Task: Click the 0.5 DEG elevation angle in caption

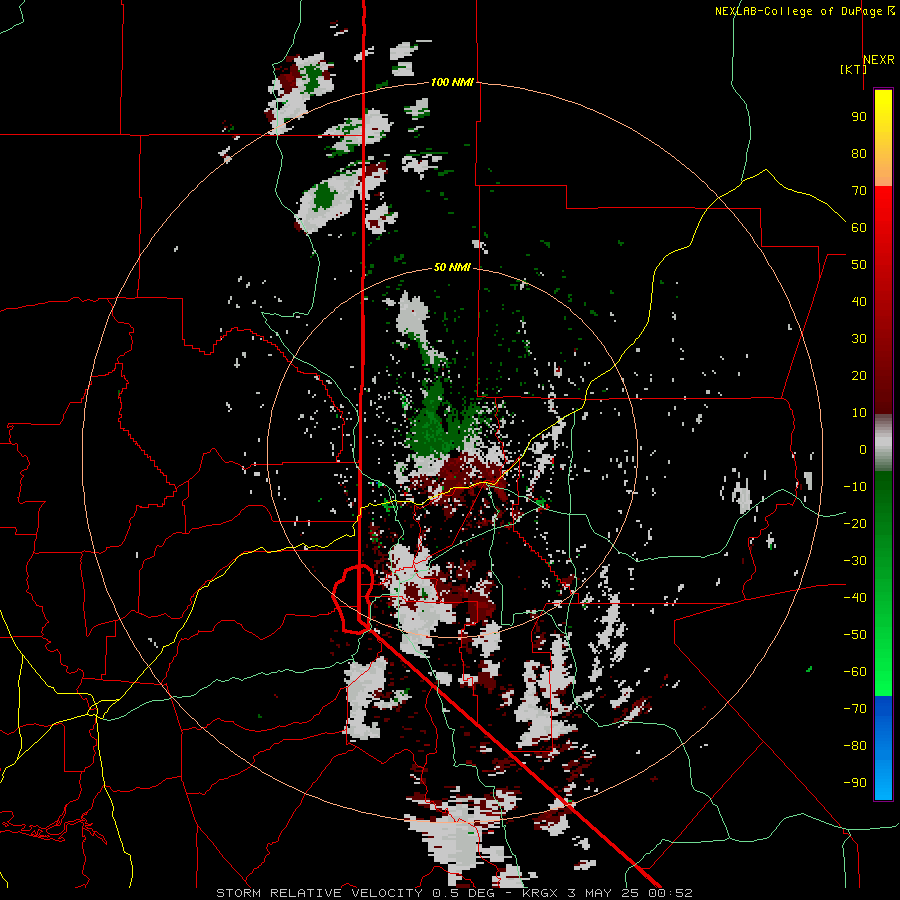Action: point(466,893)
